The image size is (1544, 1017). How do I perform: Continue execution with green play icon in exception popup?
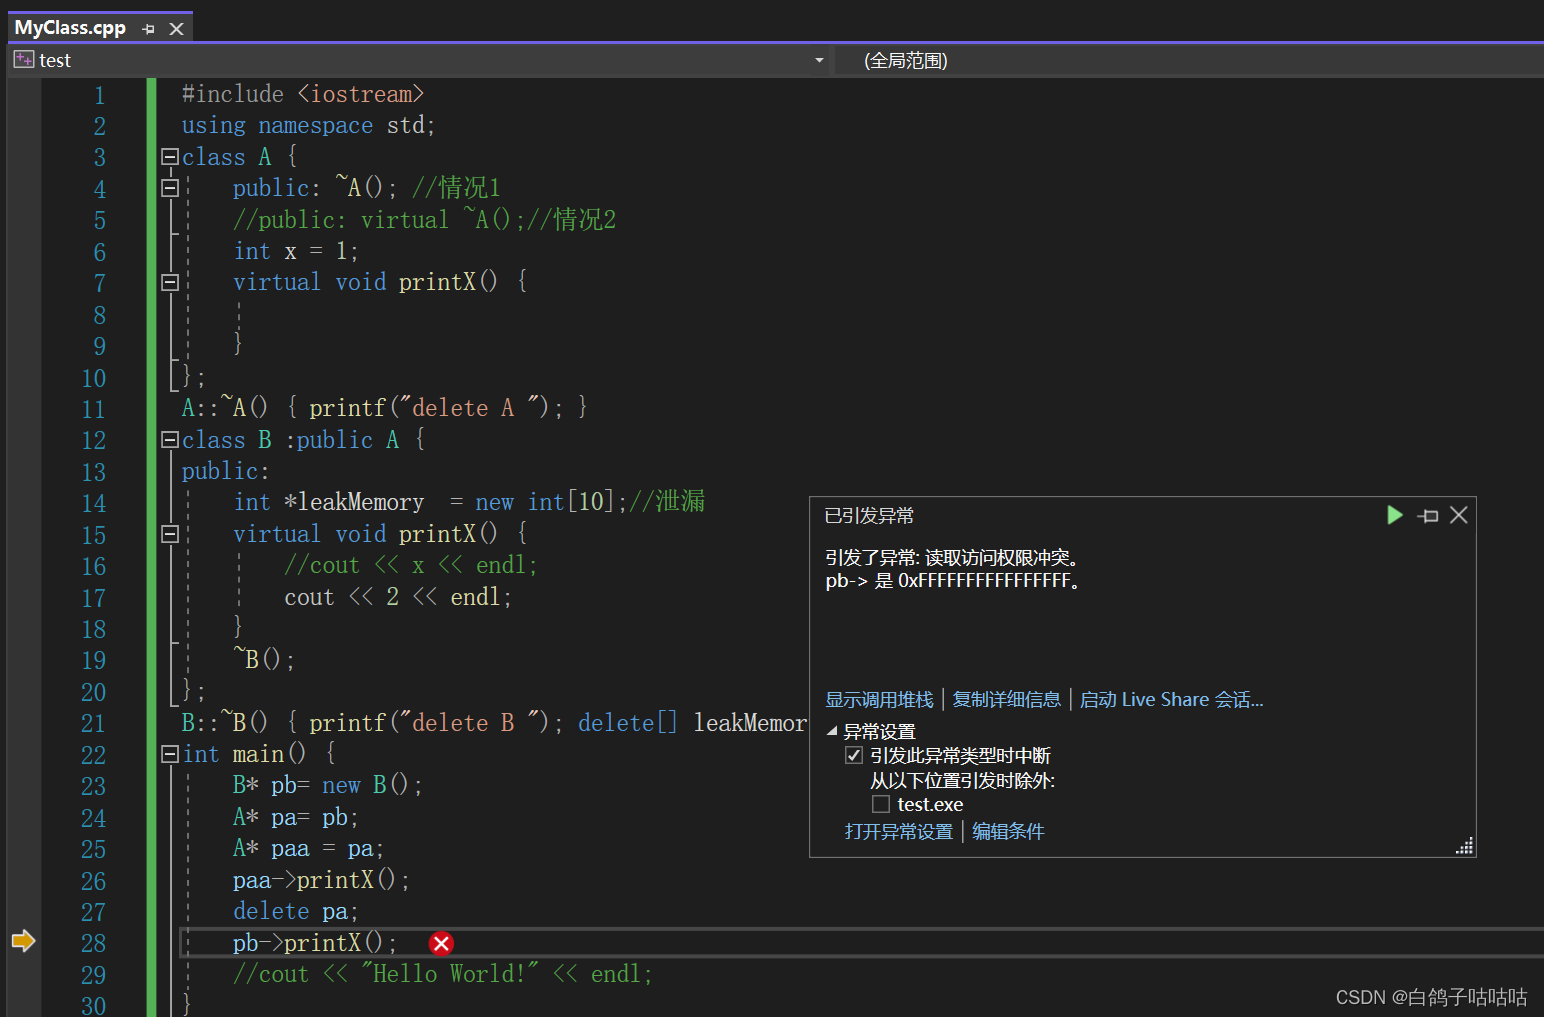click(x=1395, y=515)
